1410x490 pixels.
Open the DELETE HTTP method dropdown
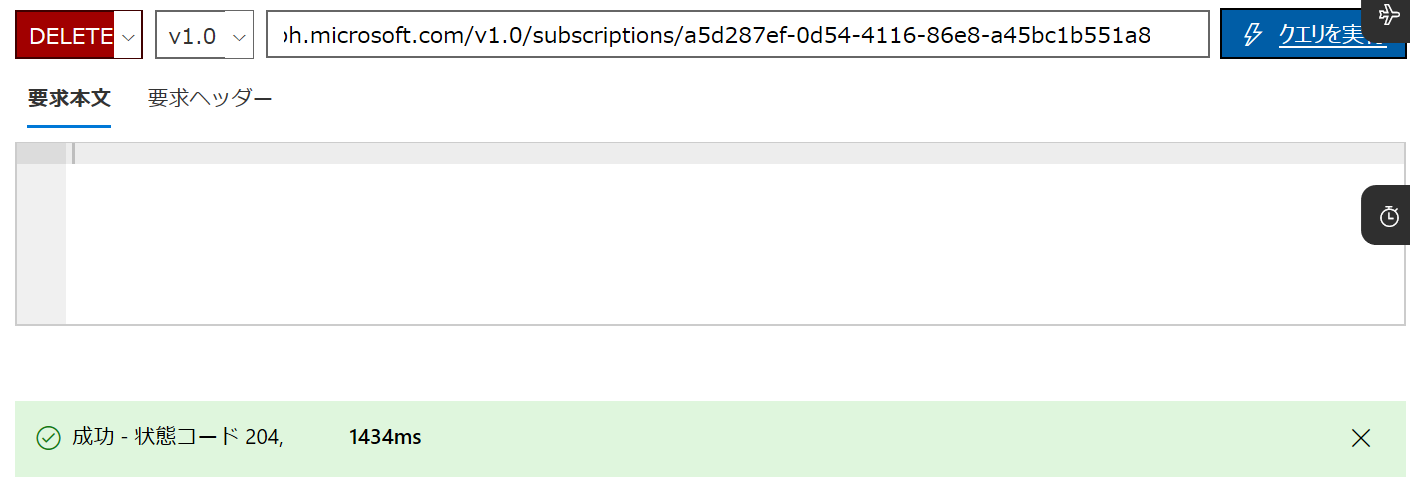79,36
